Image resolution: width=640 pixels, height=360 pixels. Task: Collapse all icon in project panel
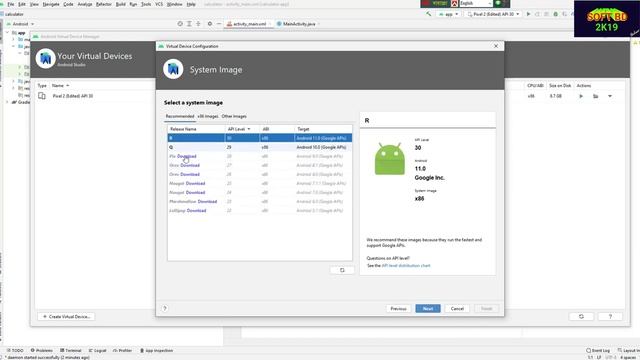(x=198, y=24)
